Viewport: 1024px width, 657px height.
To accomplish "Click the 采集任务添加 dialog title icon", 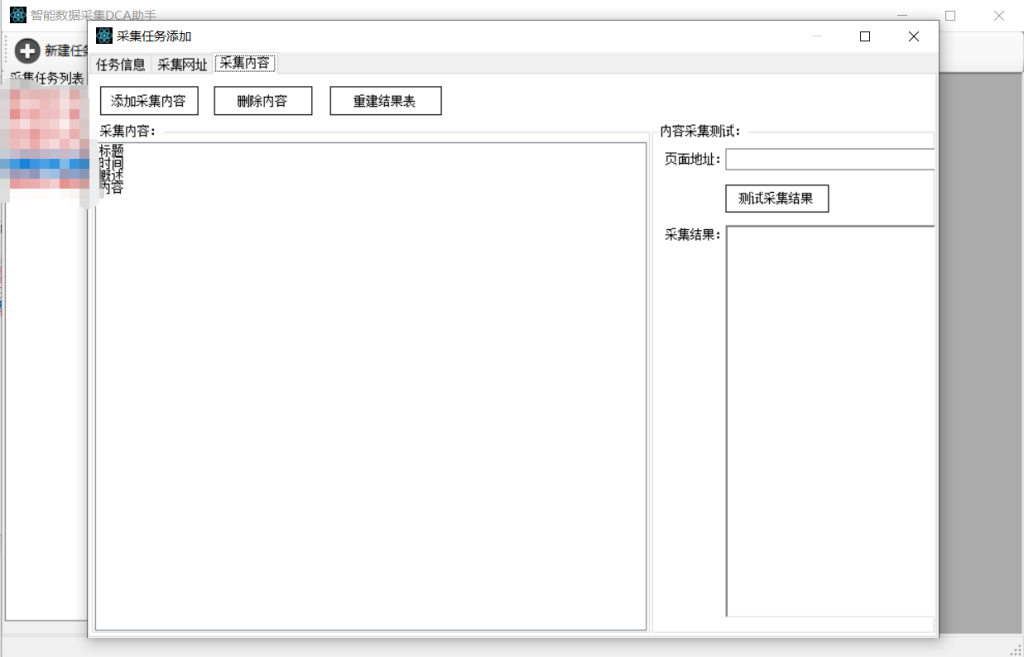I will pyautogui.click(x=104, y=36).
